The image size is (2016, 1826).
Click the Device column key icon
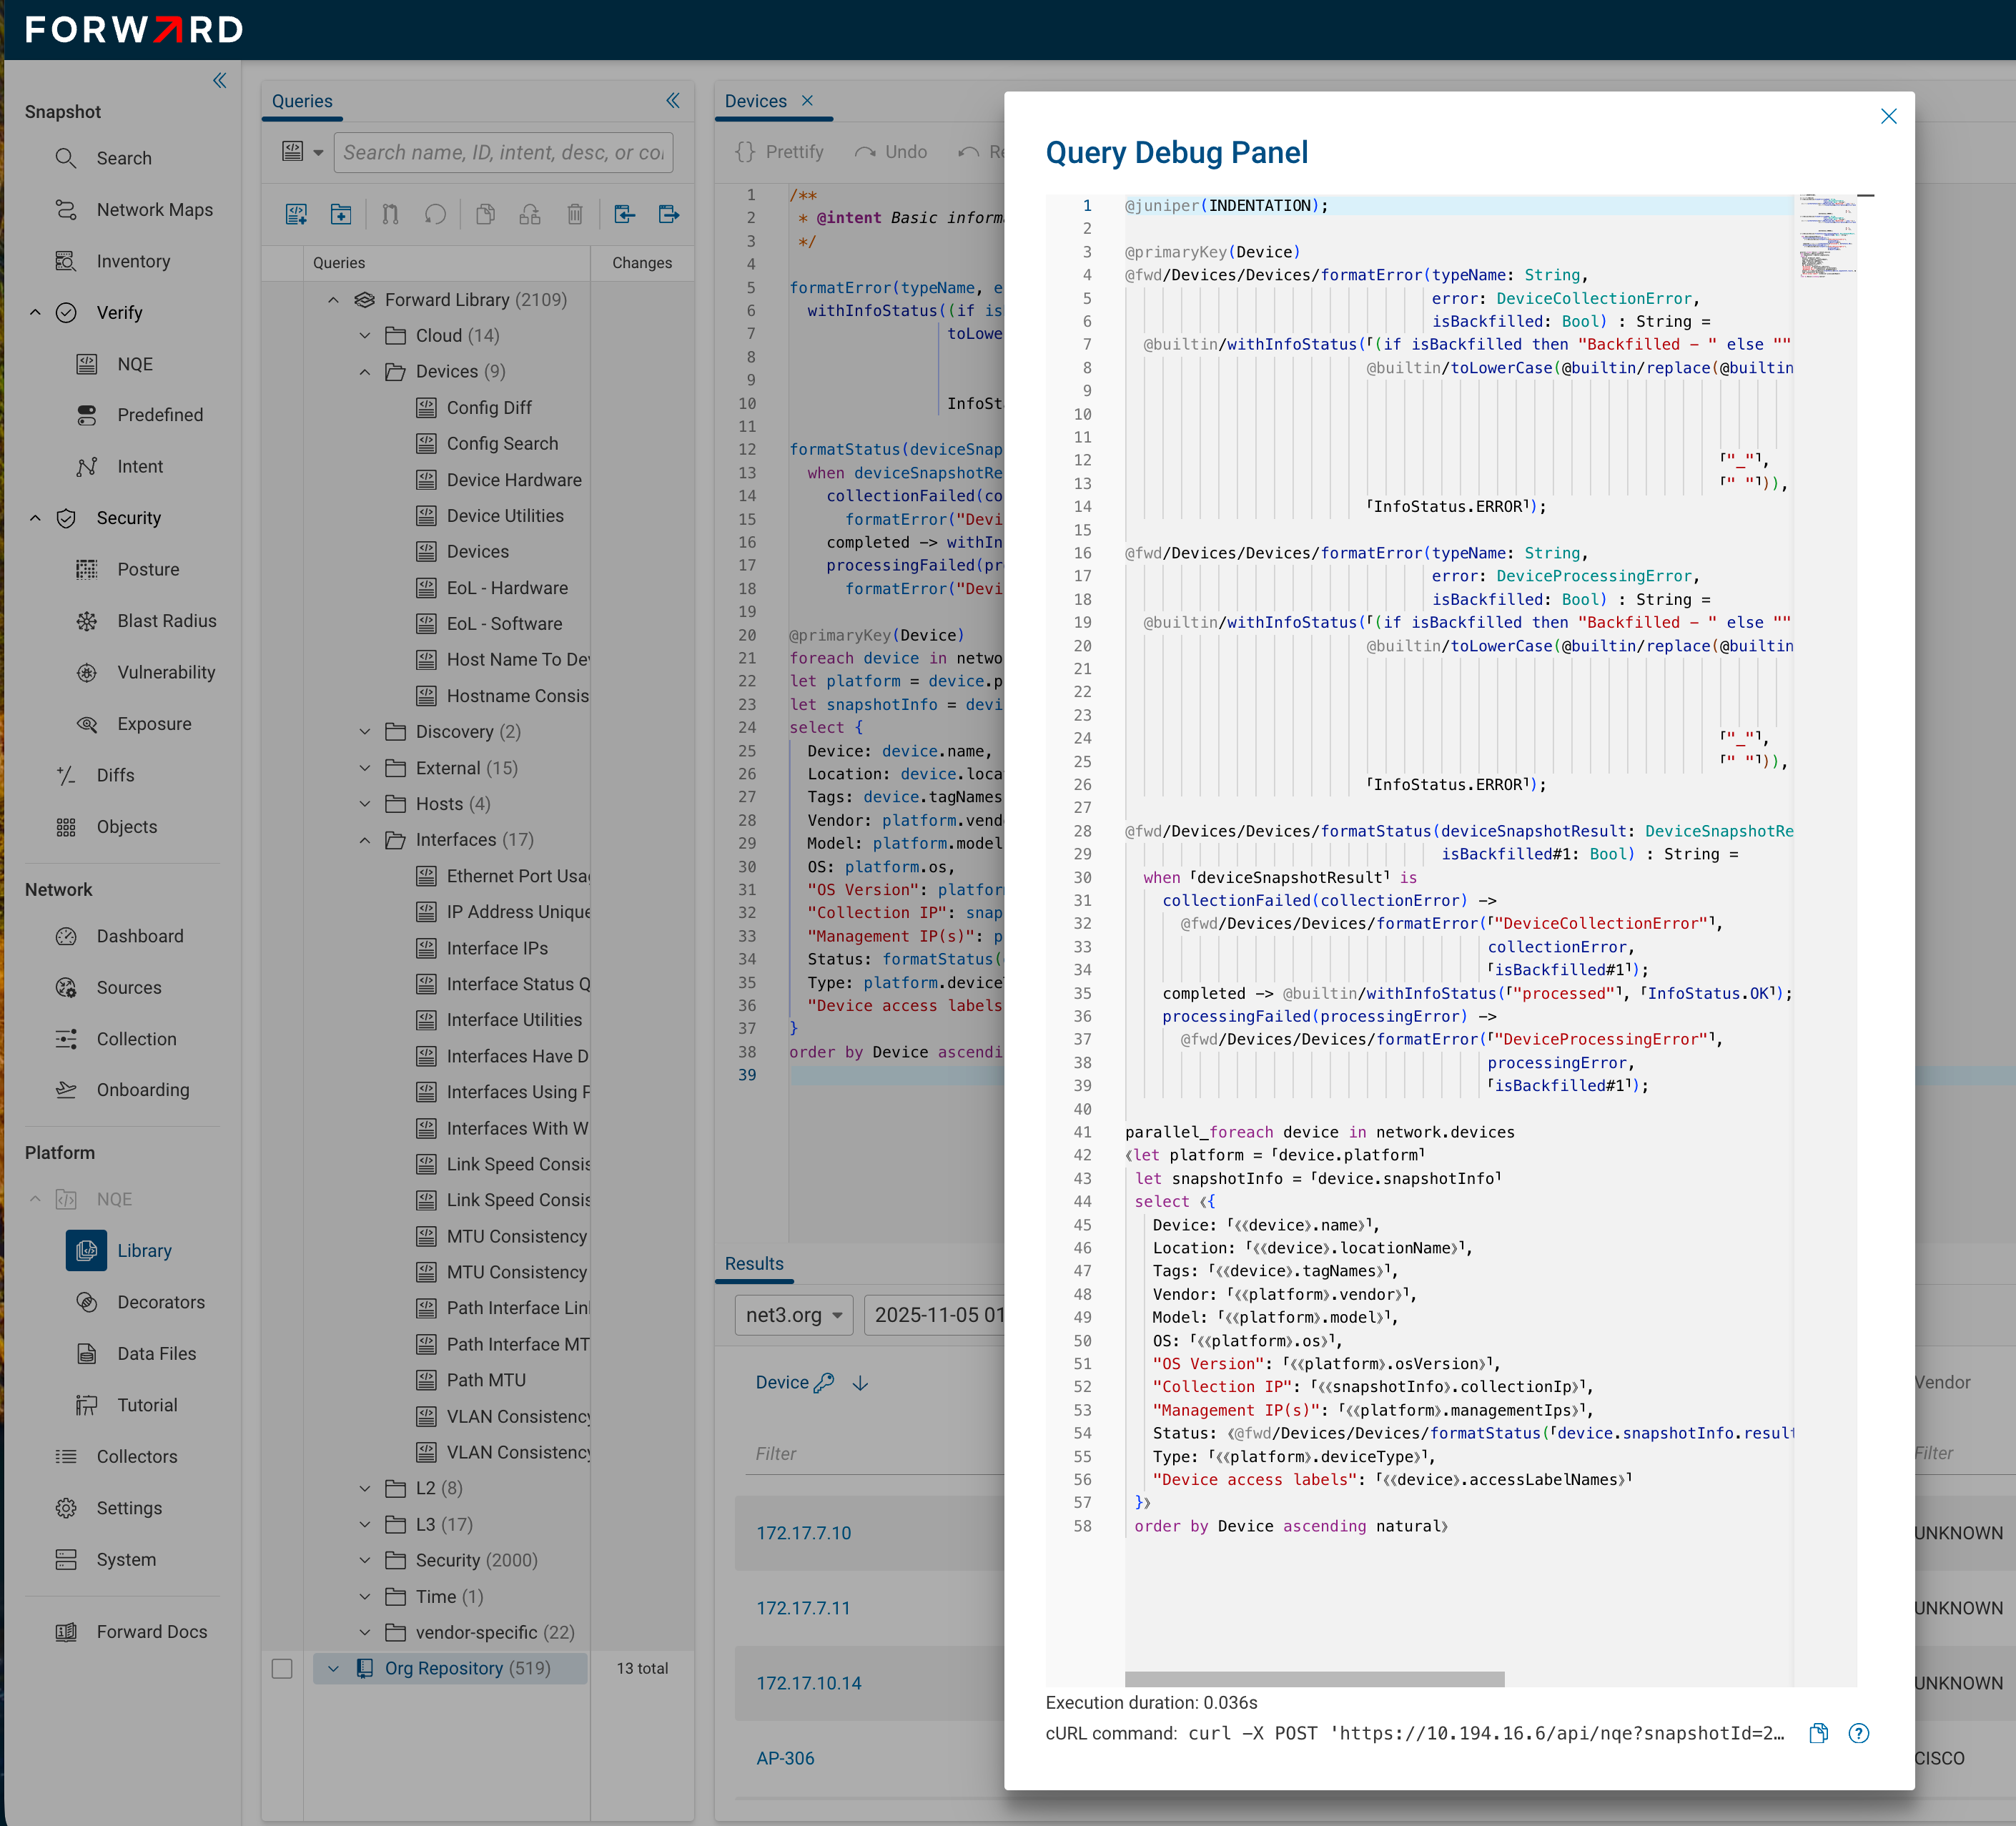point(824,1383)
